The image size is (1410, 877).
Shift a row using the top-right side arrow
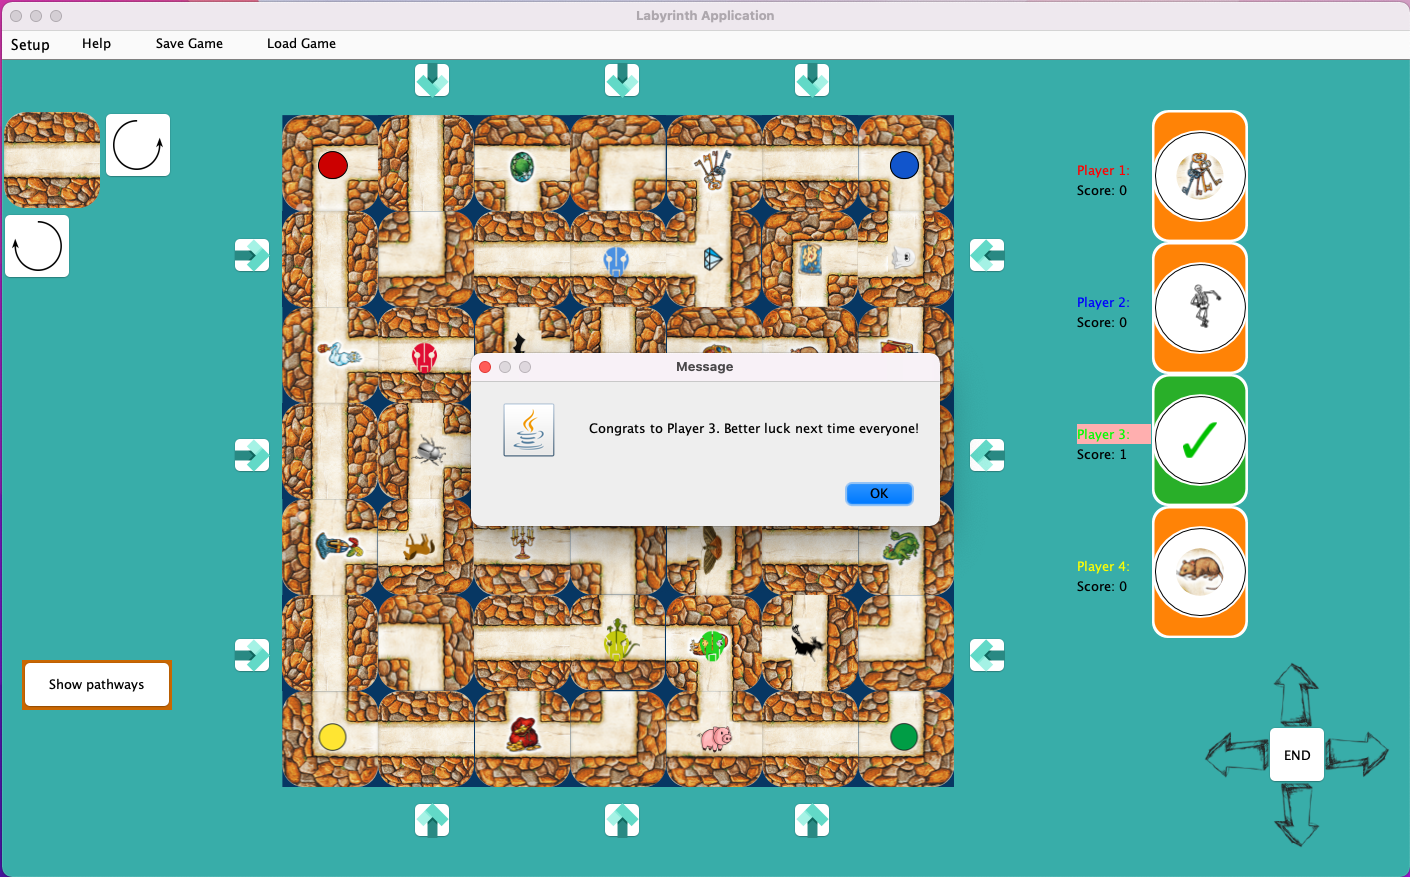[x=987, y=255]
